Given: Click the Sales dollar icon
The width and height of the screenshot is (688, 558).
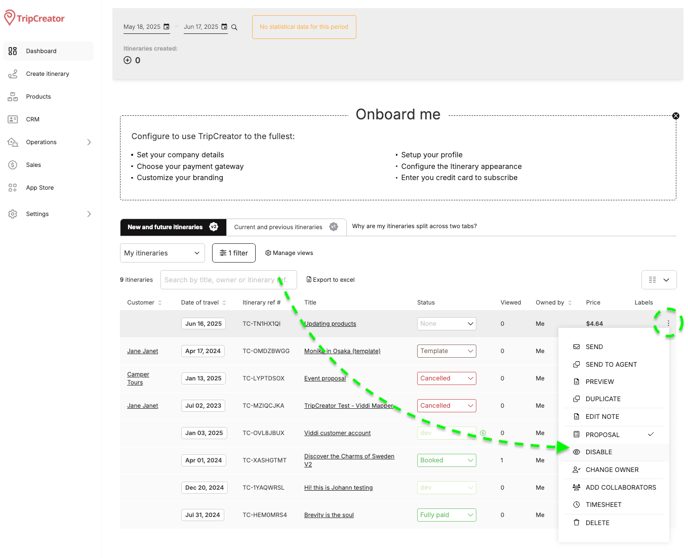Looking at the screenshot, I should click(x=13, y=165).
